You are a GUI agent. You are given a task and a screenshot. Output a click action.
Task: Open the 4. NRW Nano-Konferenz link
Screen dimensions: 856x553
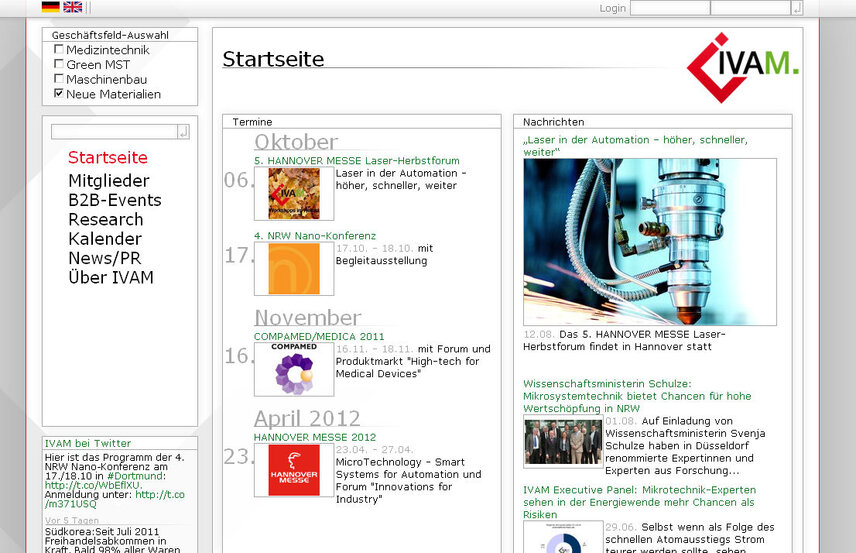(314, 236)
